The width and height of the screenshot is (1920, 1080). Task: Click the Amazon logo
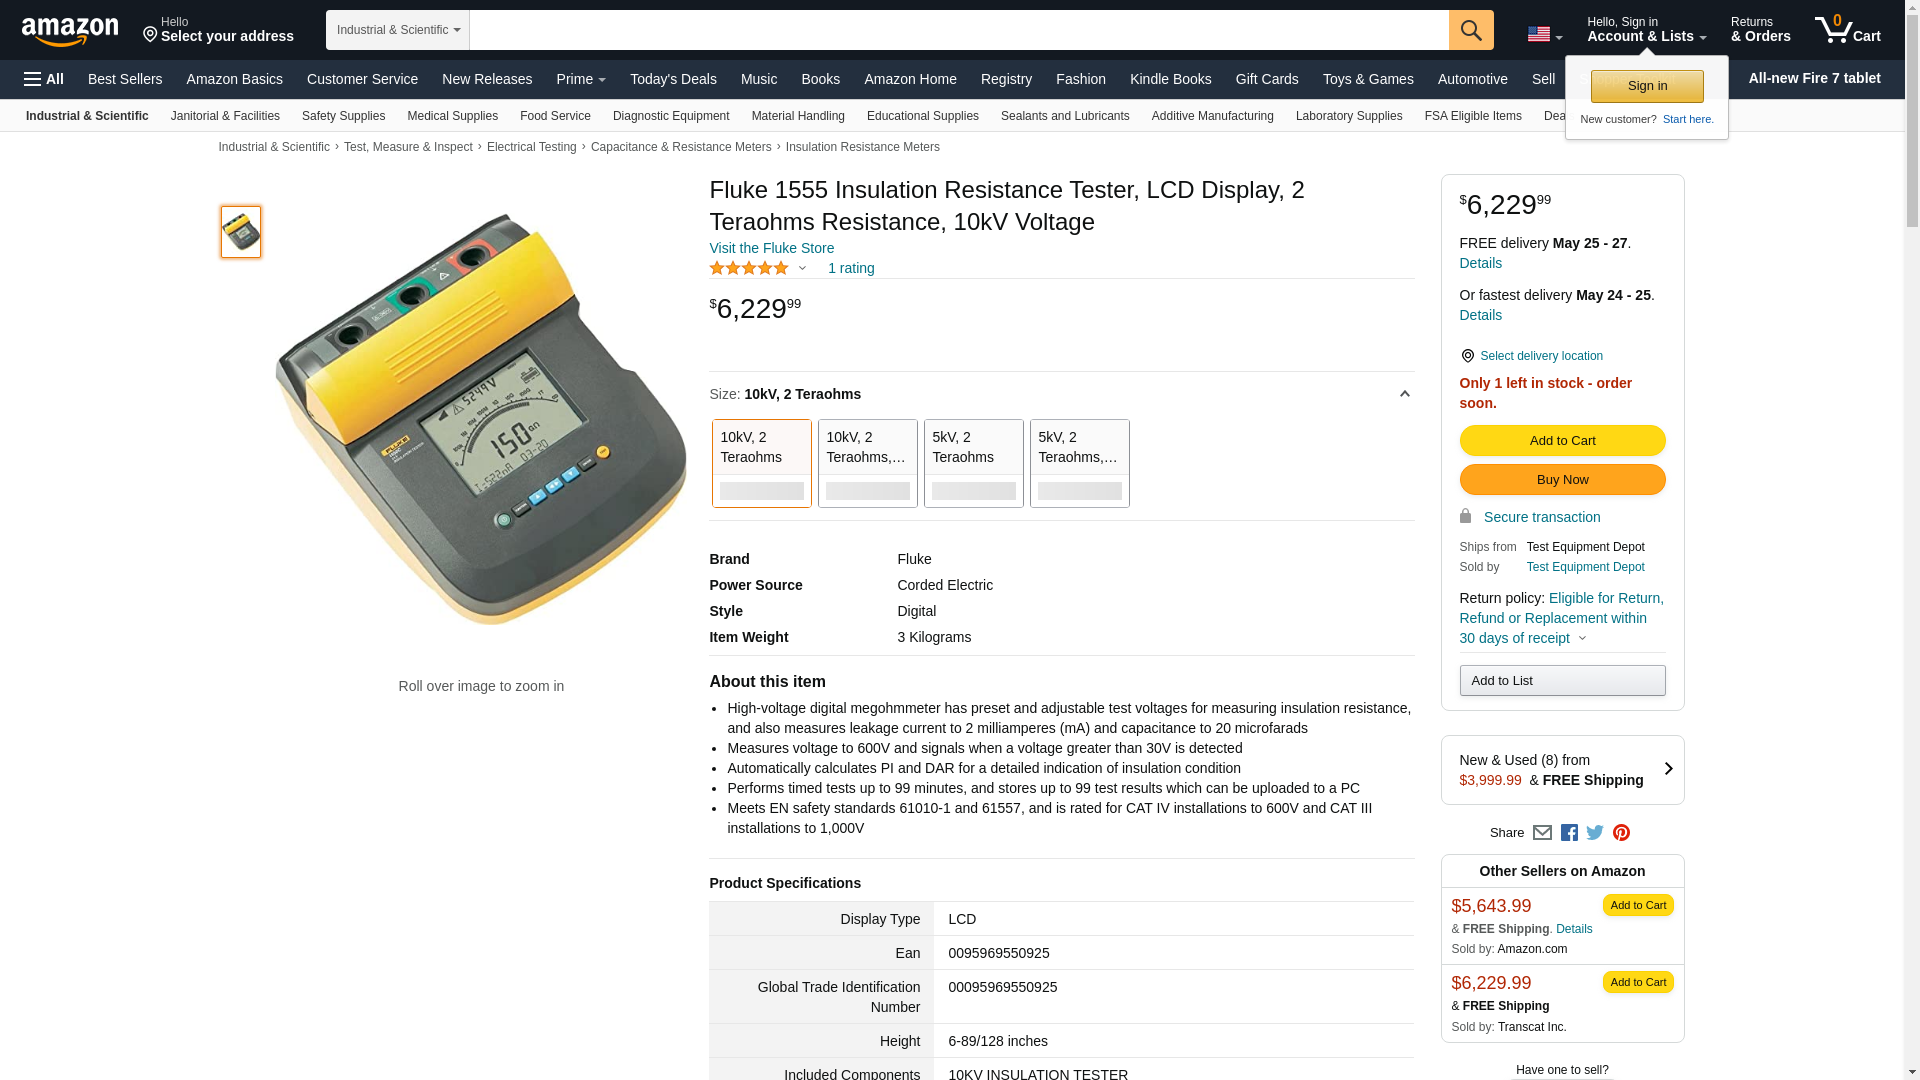pos(70,31)
